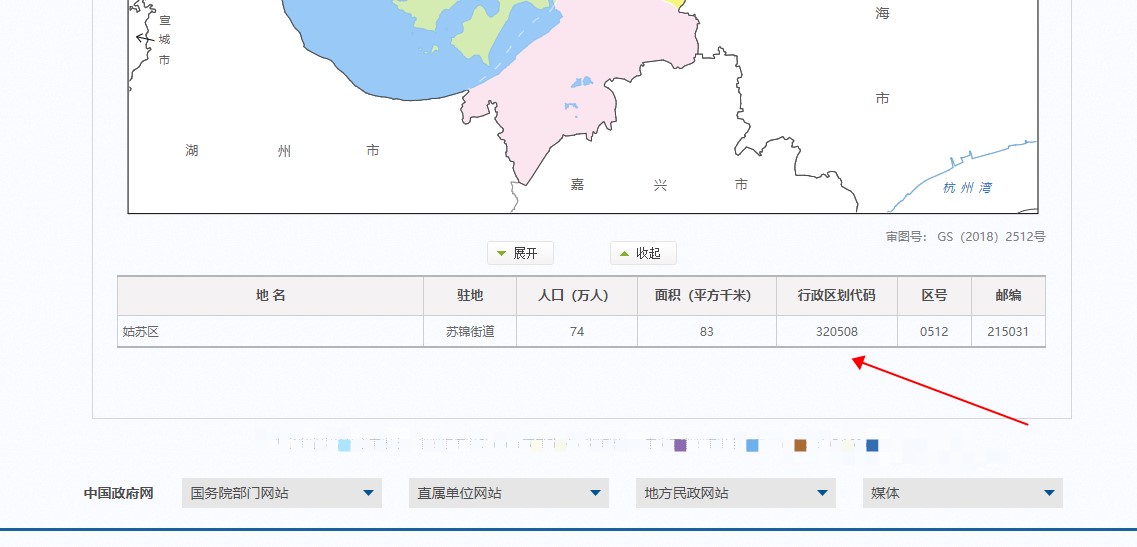Click the 苏锦街道 cell in table

[470, 332]
